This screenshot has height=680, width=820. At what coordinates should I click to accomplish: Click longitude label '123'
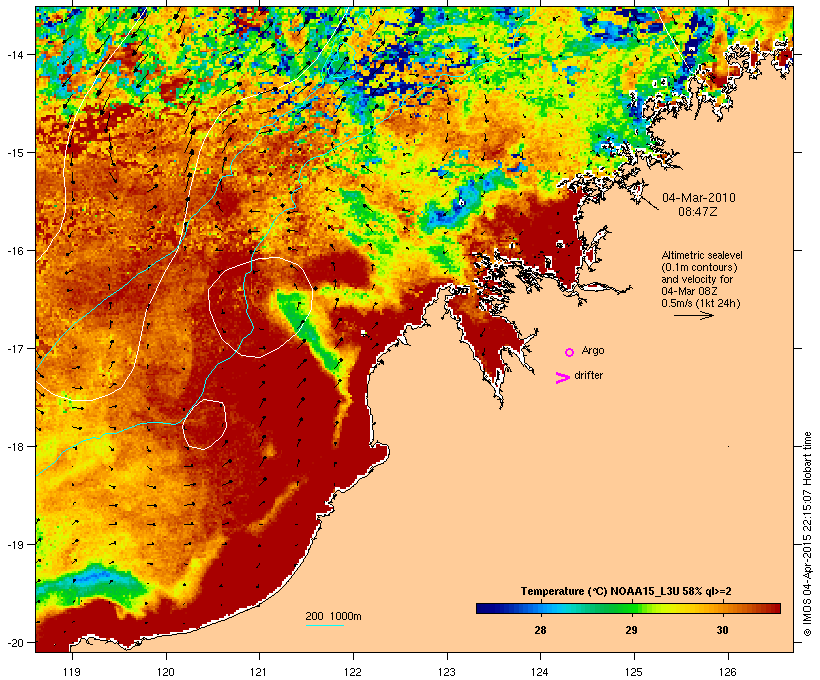pos(447,672)
